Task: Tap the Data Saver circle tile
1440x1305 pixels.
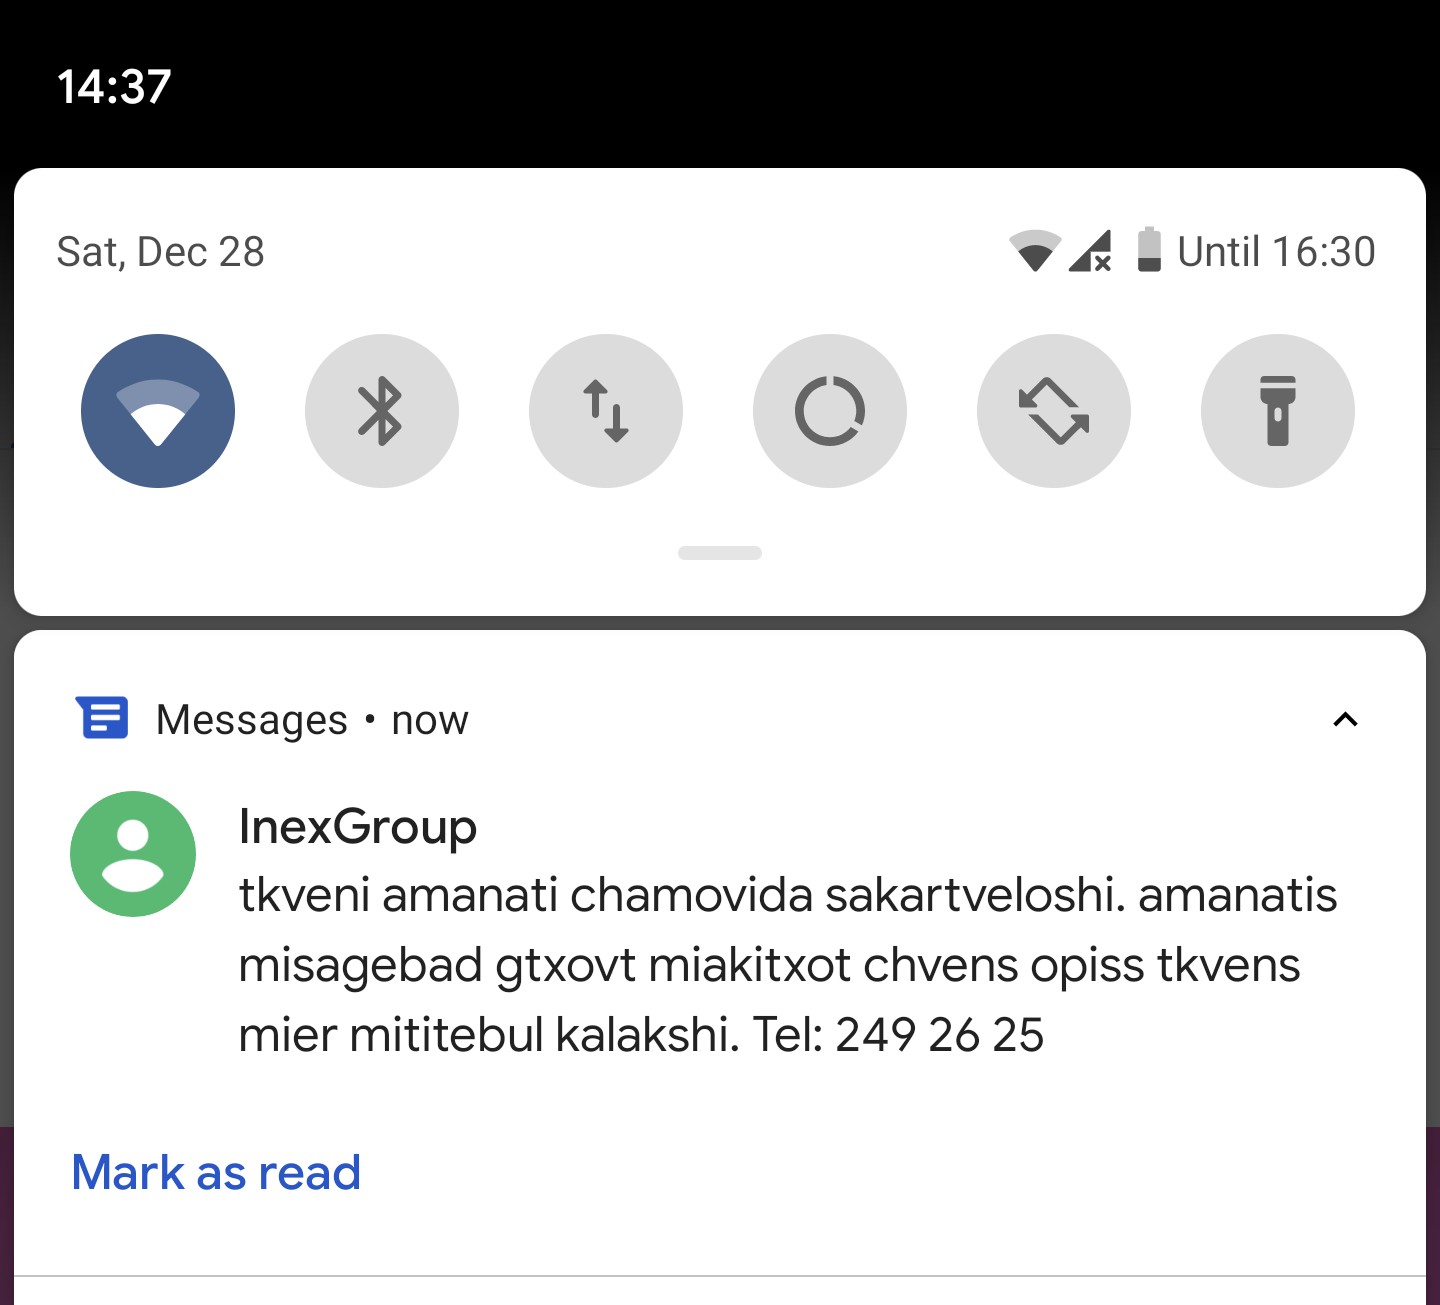Action: pos(830,411)
